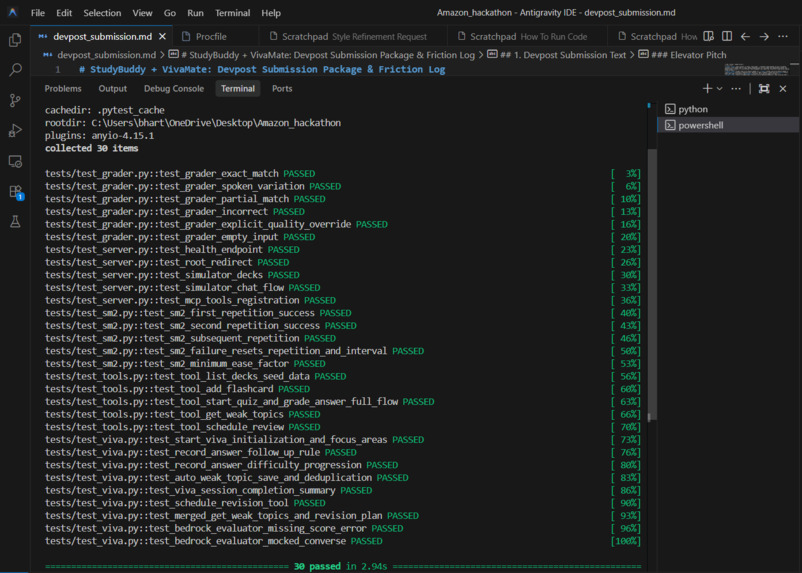802x573 pixels.
Task: Open the Go menu
Action: [x=170, y=13]
